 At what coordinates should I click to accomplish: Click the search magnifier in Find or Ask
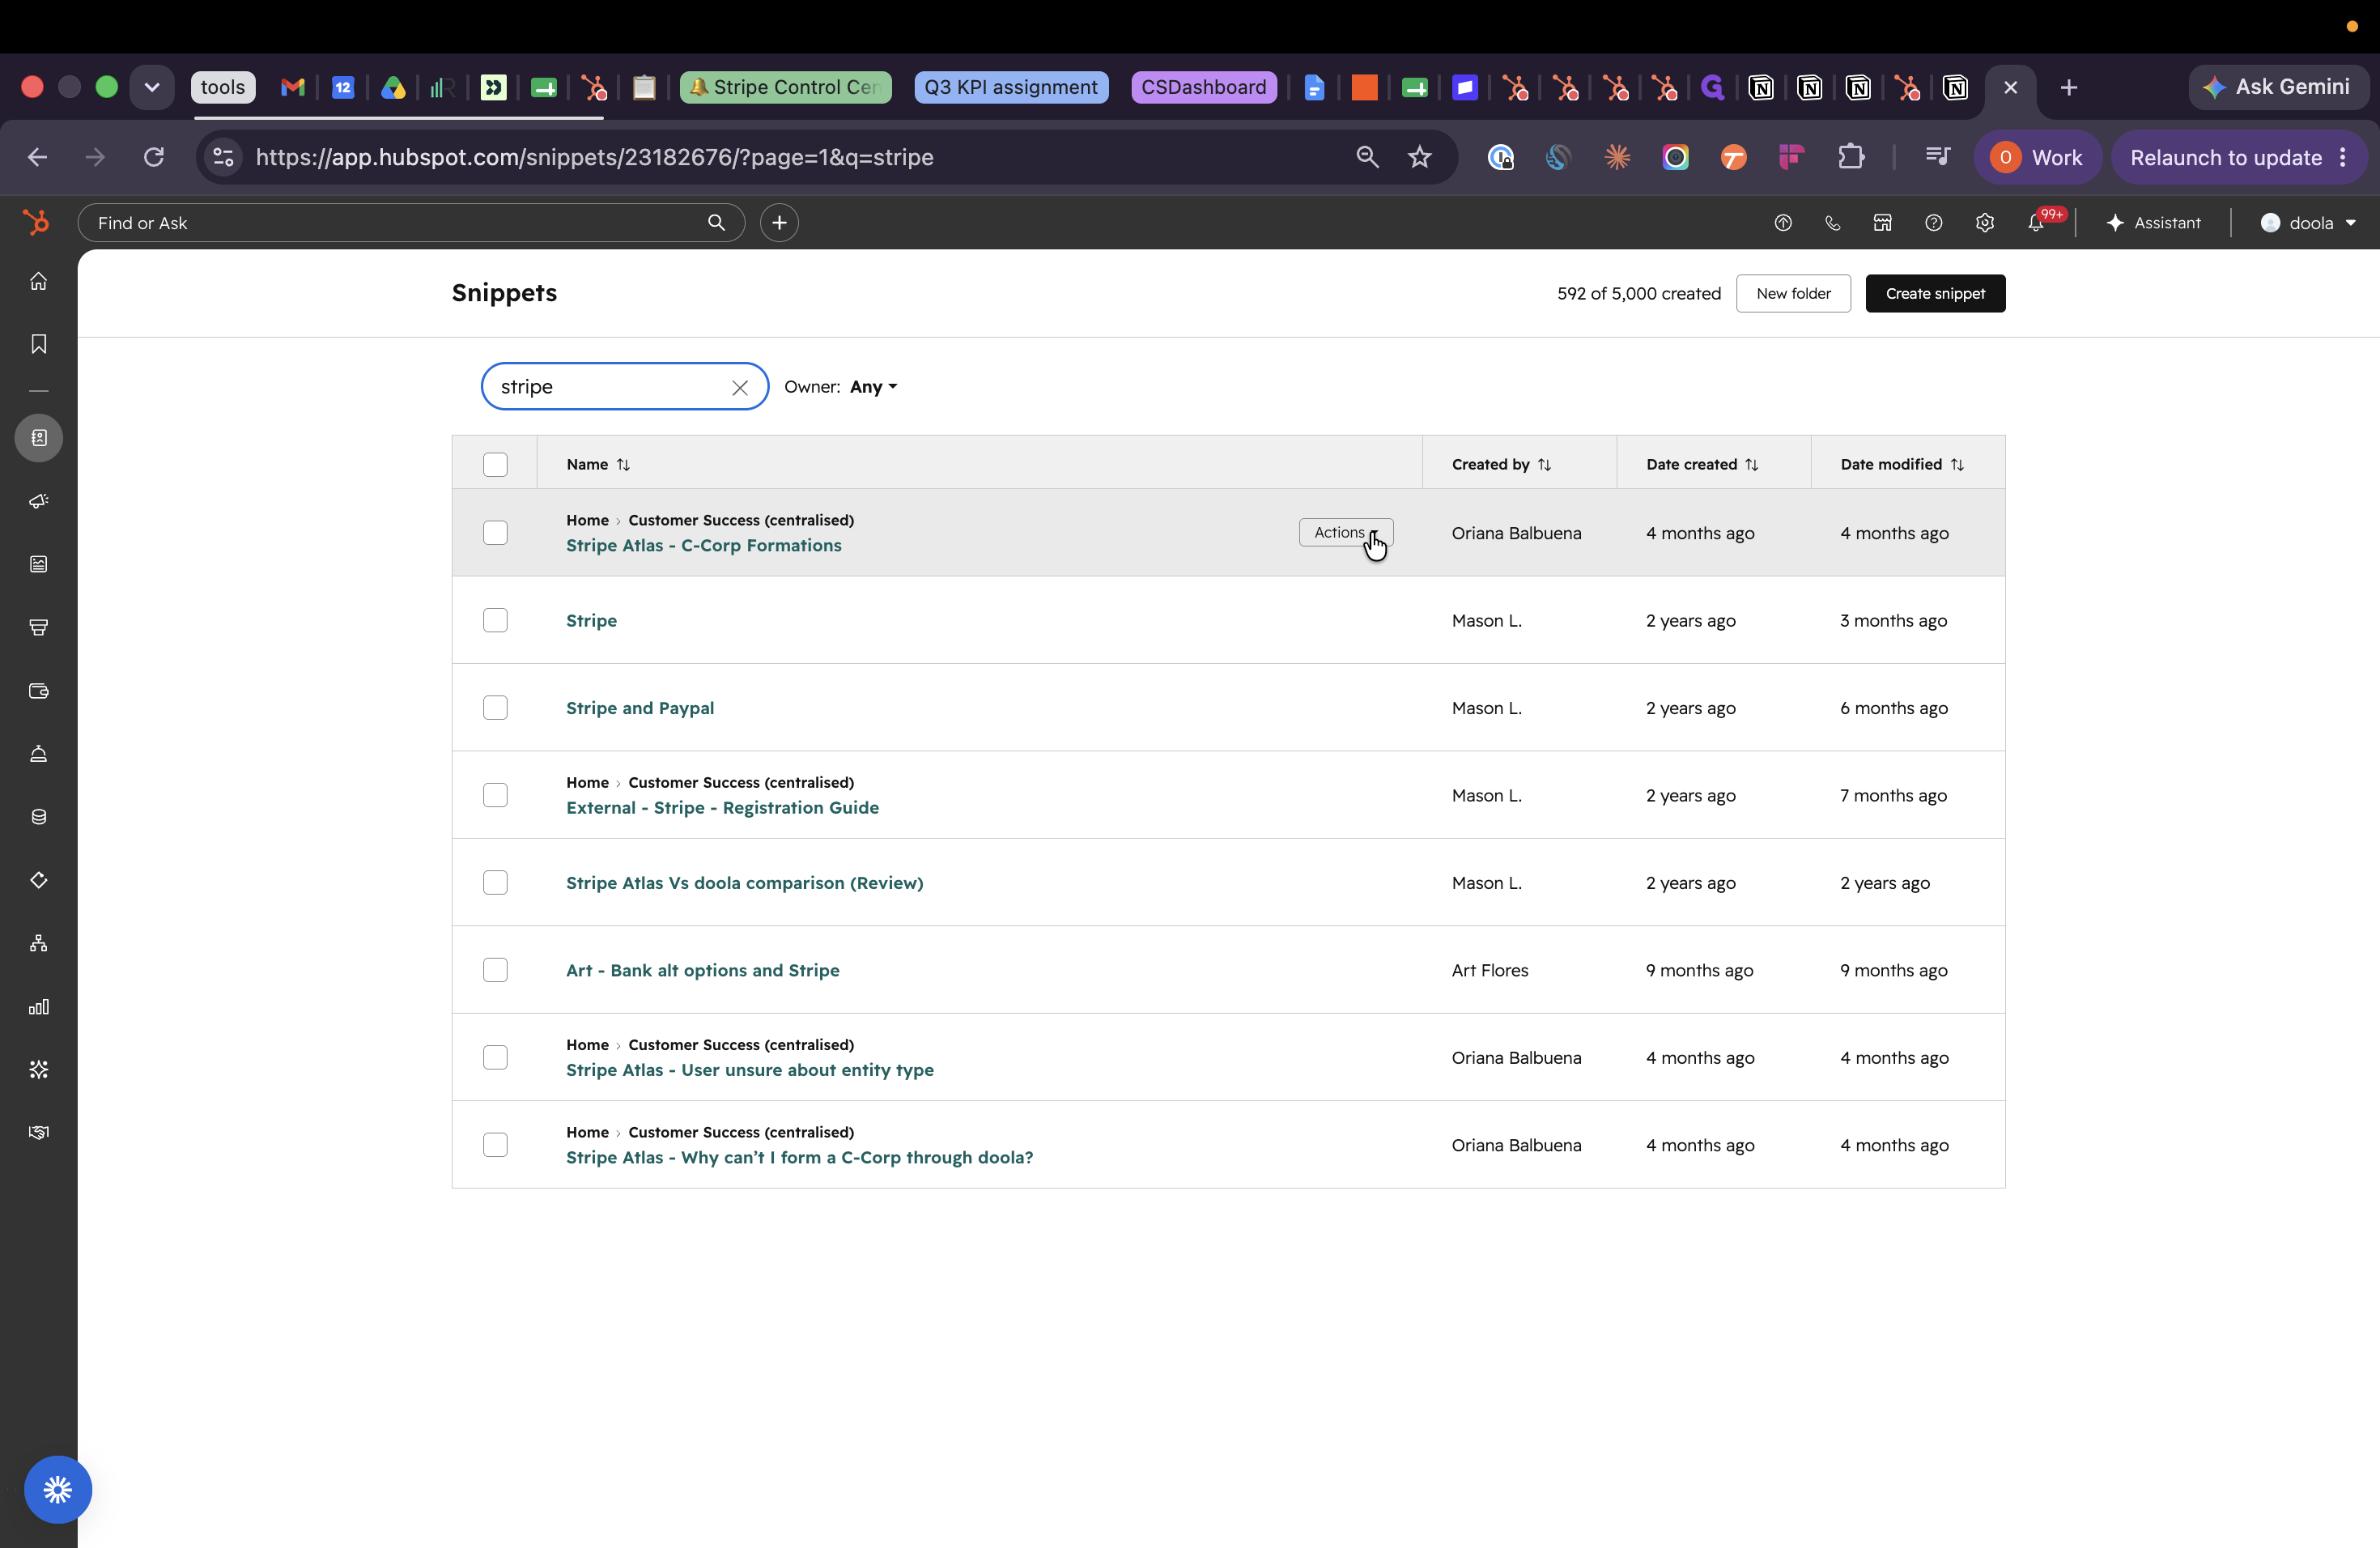tap(716, 222)
